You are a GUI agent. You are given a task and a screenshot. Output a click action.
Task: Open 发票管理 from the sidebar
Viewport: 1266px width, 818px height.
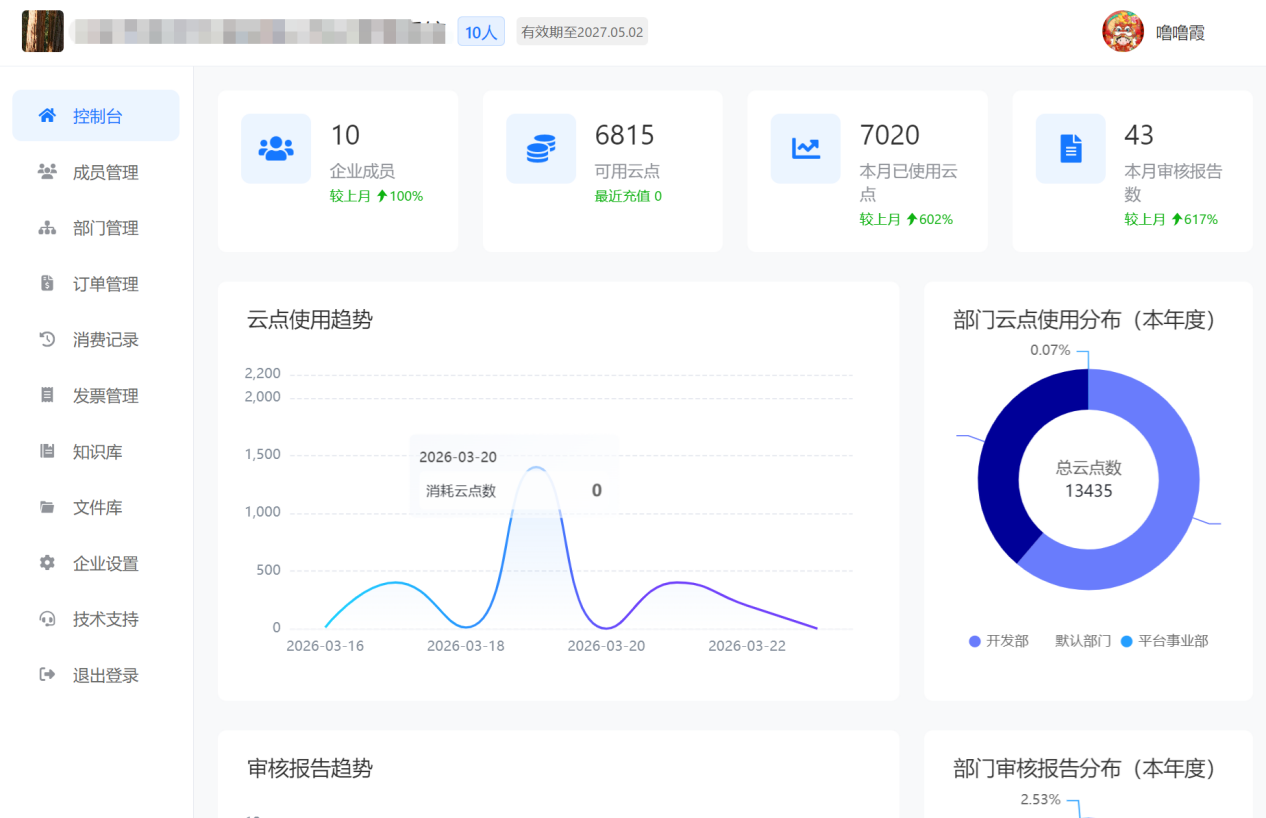click(105, 396)
